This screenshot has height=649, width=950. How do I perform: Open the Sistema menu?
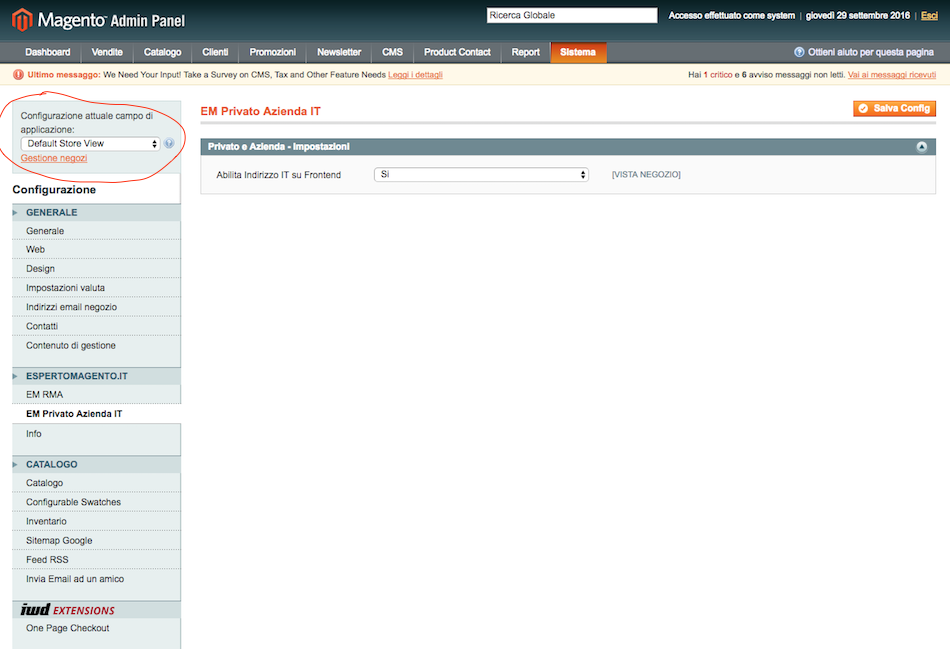578,52
